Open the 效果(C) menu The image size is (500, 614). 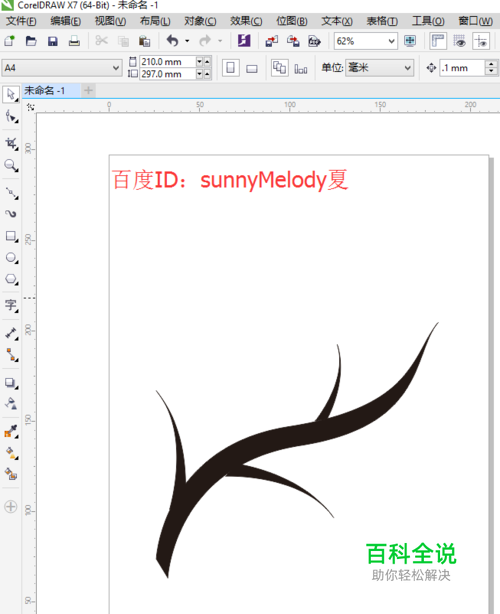pos(246,21)
